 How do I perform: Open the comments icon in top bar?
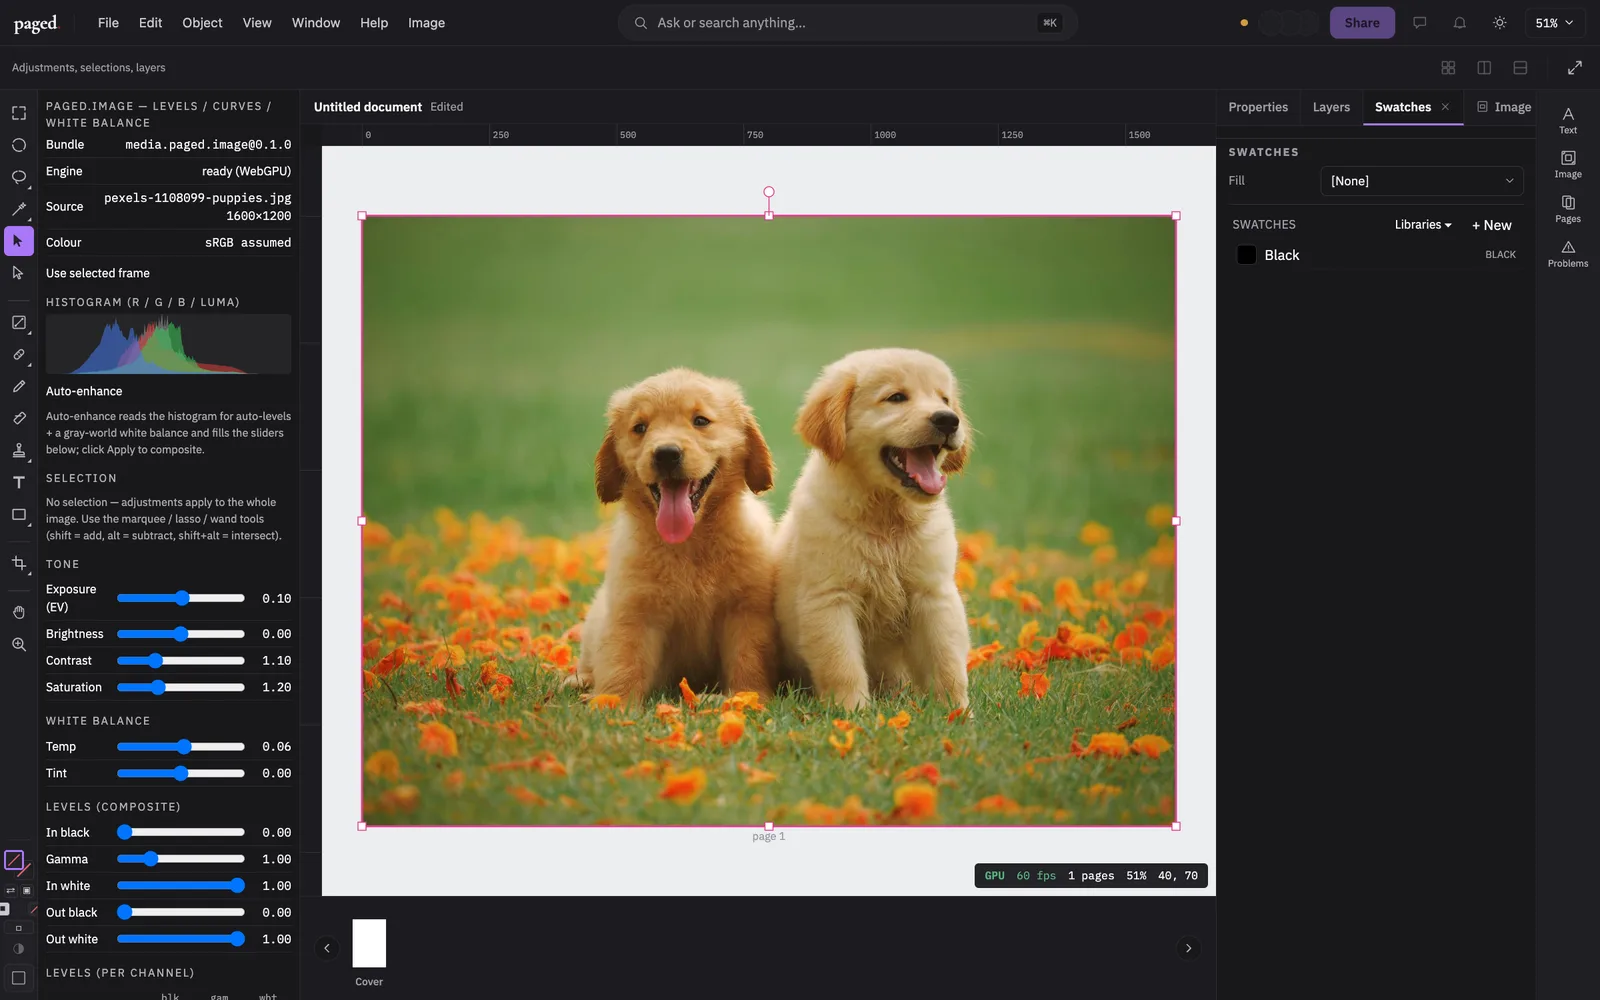pyautogui.click(x=1419, y=23)
